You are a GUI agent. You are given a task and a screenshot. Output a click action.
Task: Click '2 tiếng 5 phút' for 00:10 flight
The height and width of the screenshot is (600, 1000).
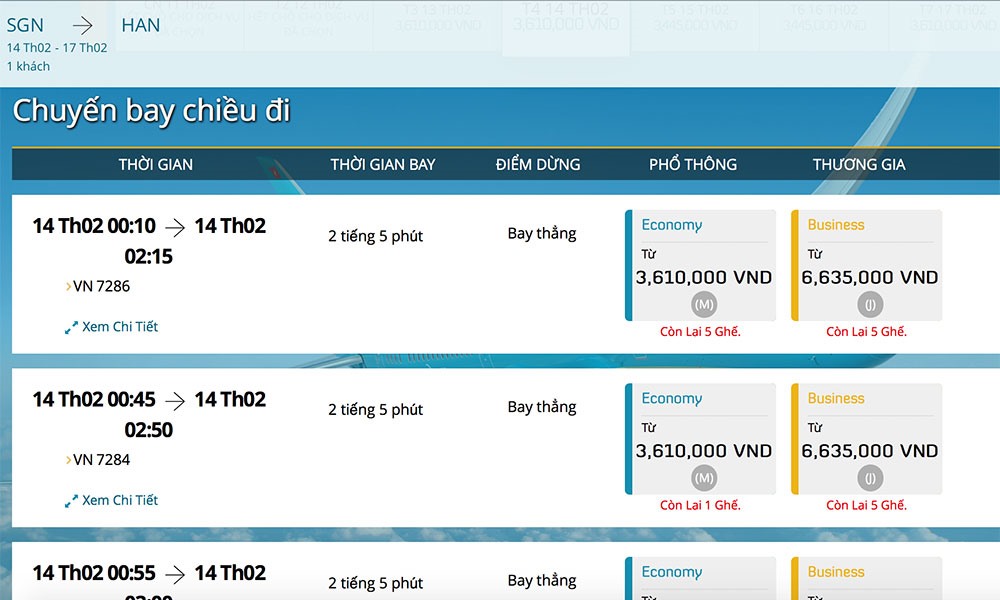click(x=376, y=236)
